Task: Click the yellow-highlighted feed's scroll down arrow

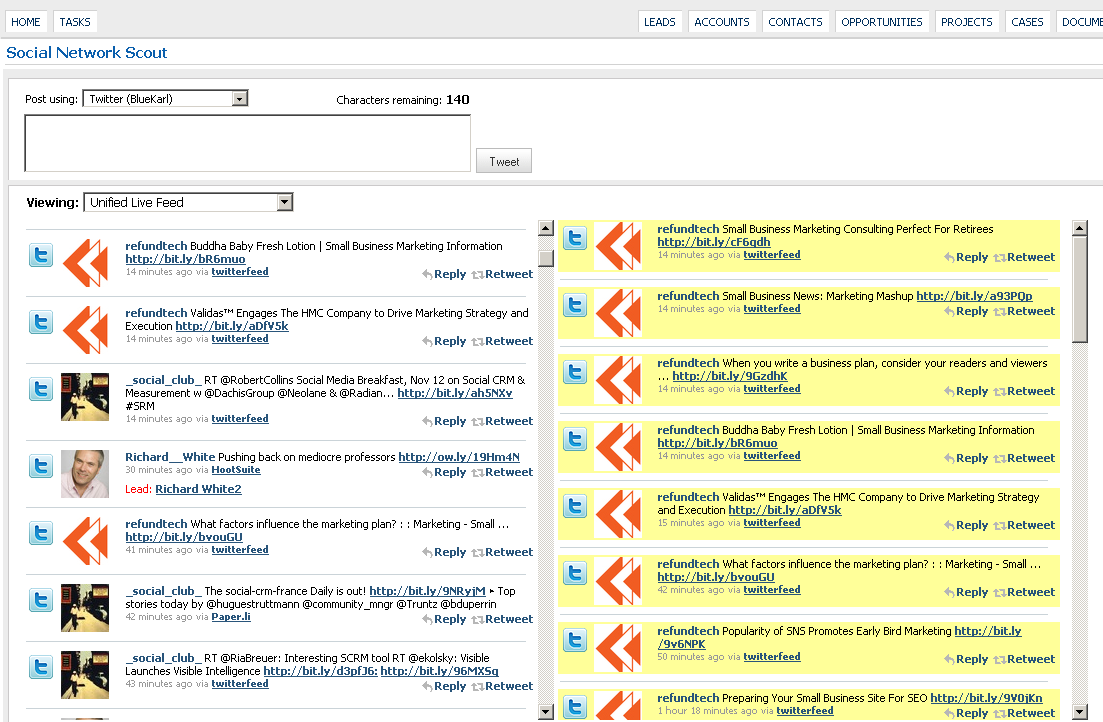Action: (x=1080, y=712)
